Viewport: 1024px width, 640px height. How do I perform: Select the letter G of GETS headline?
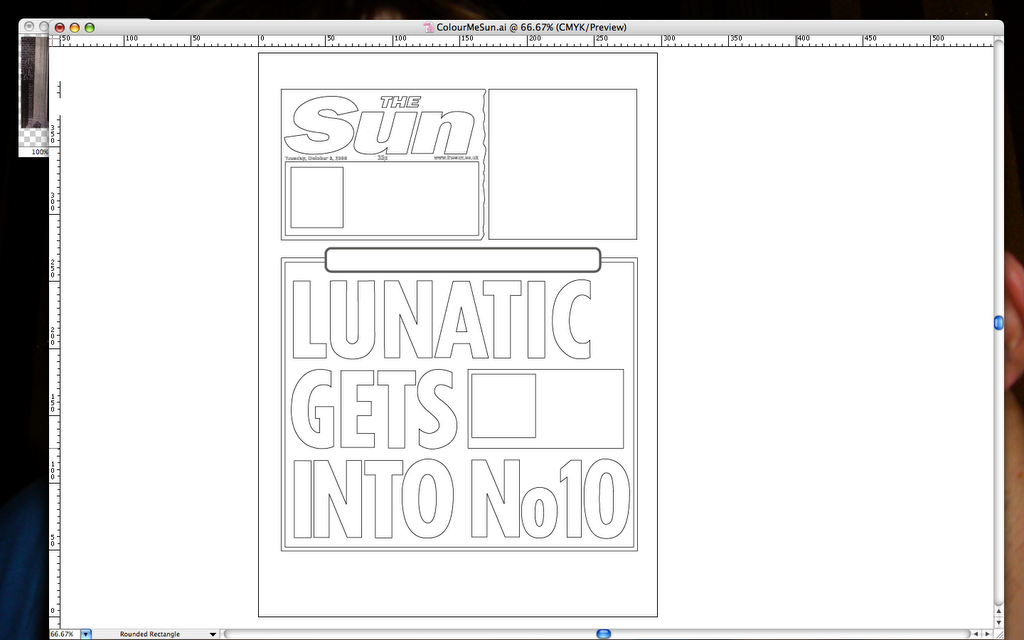(313, 409)
